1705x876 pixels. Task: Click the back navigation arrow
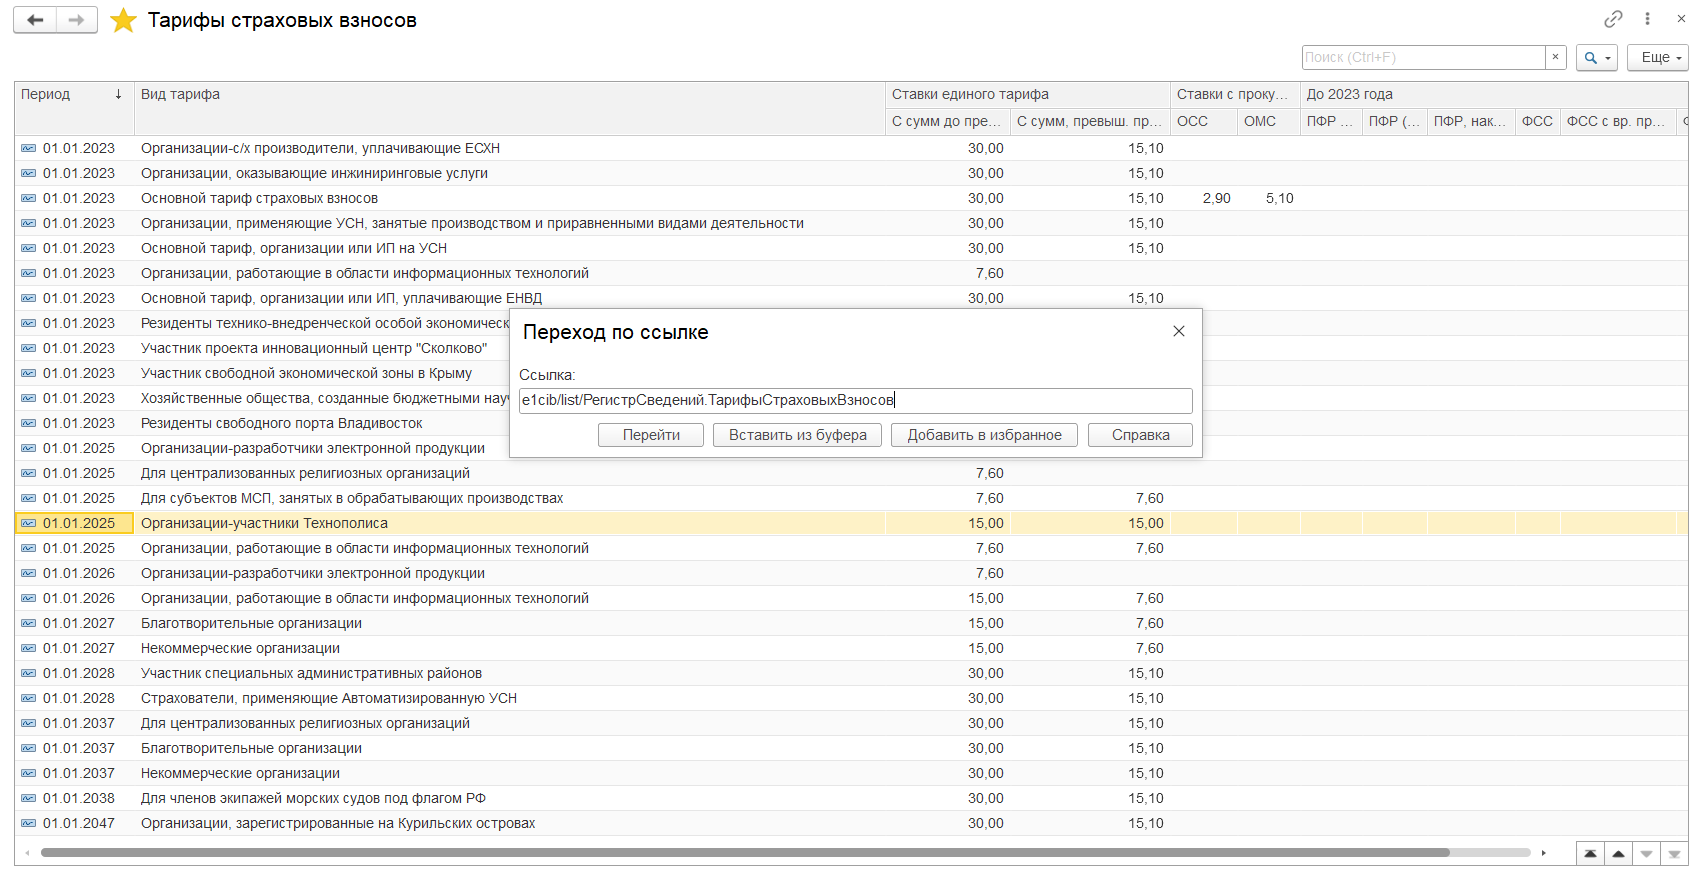[35, 20]
